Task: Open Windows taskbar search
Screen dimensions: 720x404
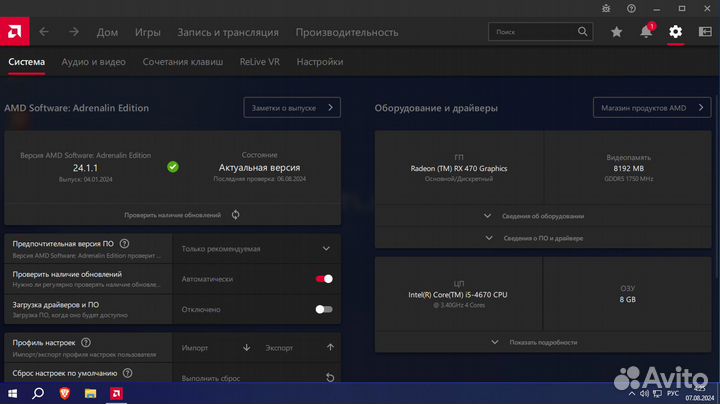Action: tap(38, 393)
